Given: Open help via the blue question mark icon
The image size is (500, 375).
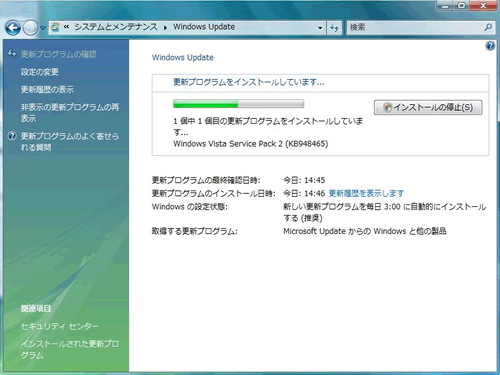Looking at the screenshot, I should 490,46.
